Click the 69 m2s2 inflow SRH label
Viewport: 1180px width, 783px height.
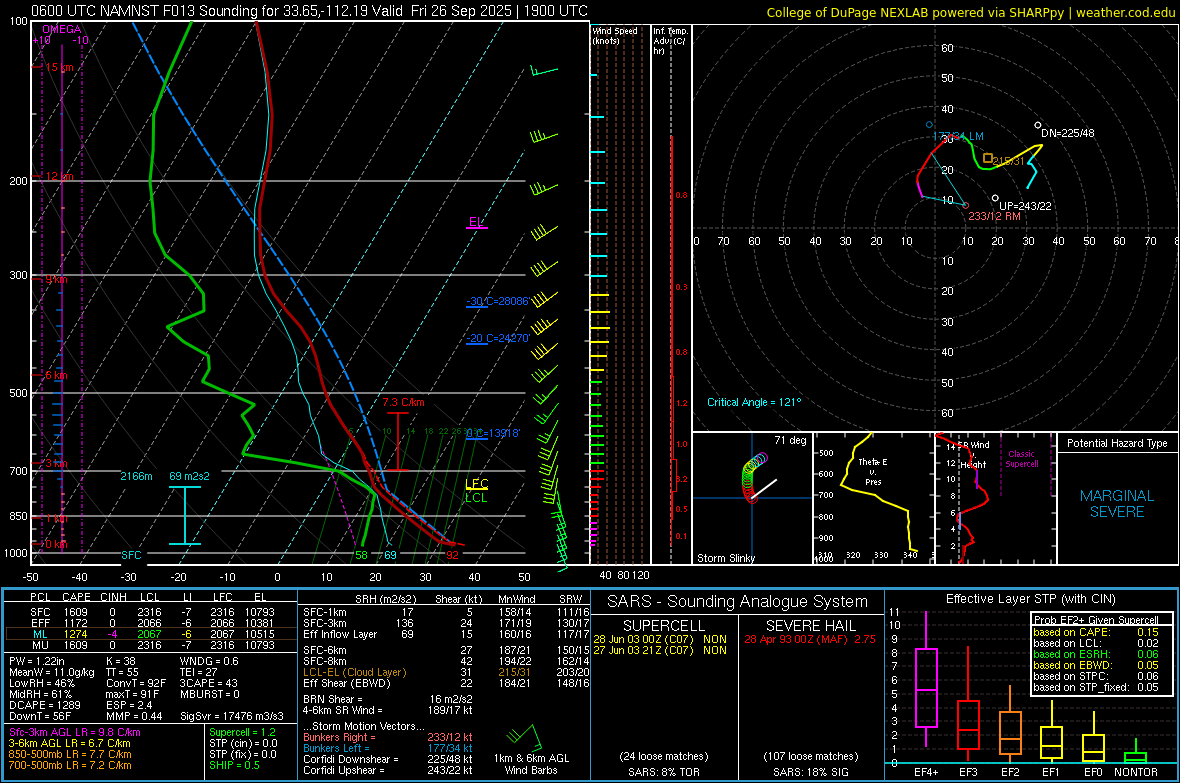pos(190,476)
